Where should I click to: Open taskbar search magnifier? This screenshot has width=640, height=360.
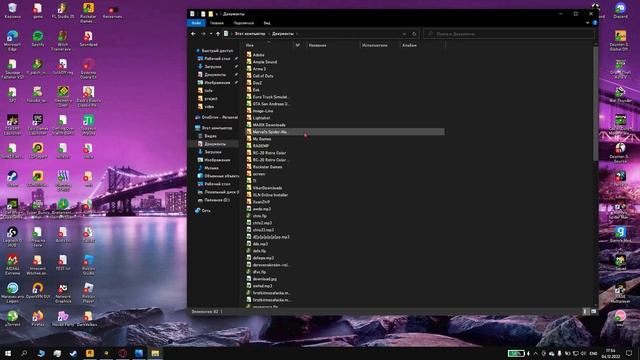coord(24,353)
